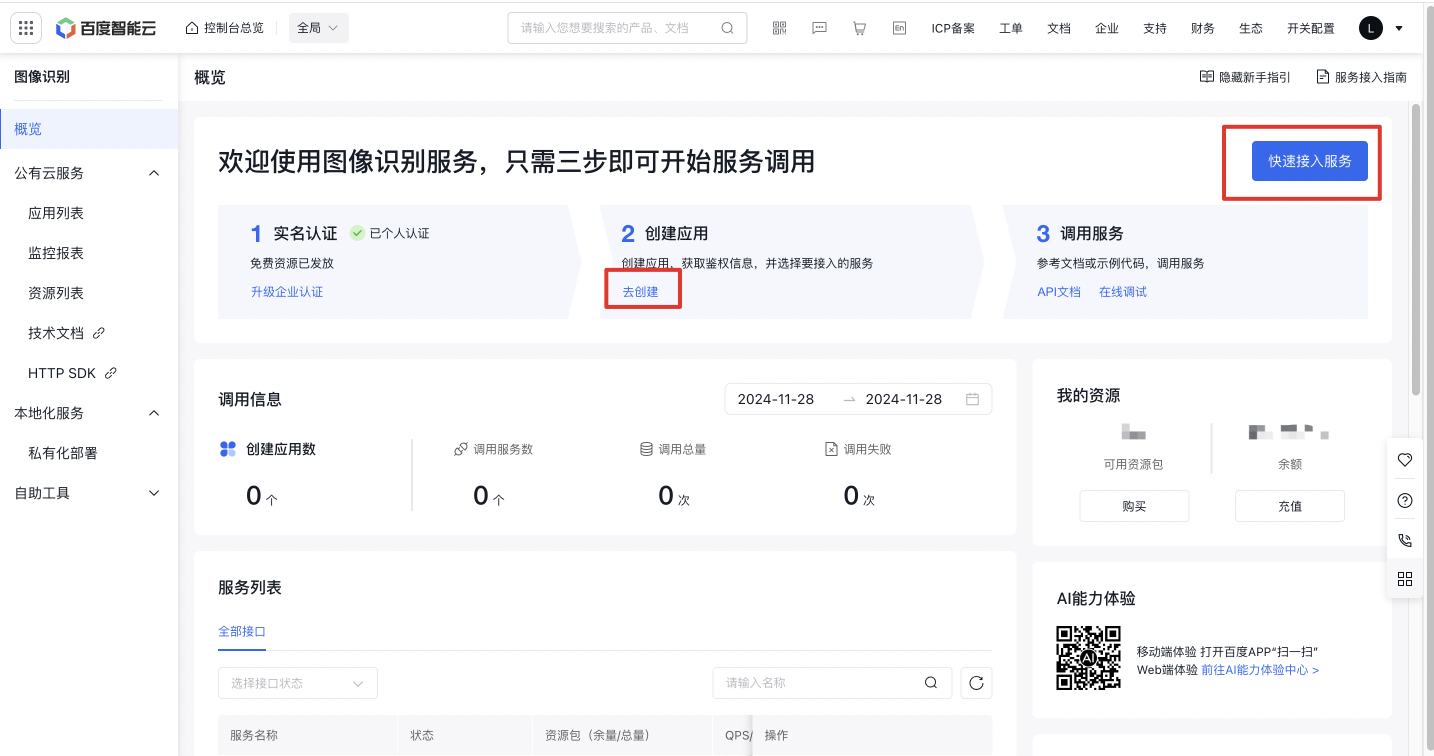Click the start date 2024-11-28 field
Image resolution: width=1434 pixels, height=756 pixels.
pyautogui.click(x=776, y=399)
